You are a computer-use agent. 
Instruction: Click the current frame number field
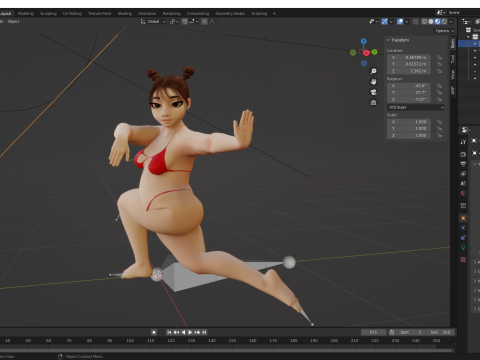tap(373, 332)
